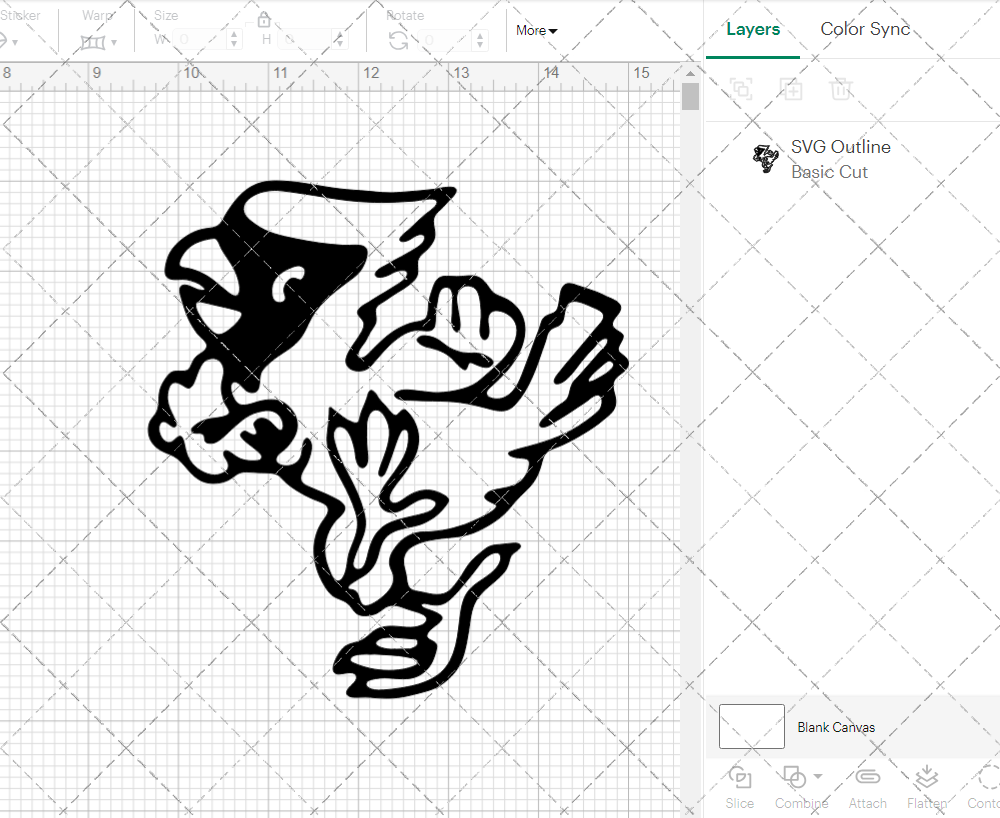
Task: Toggle the aspect ratio lock icon
Action: (264, 20)
